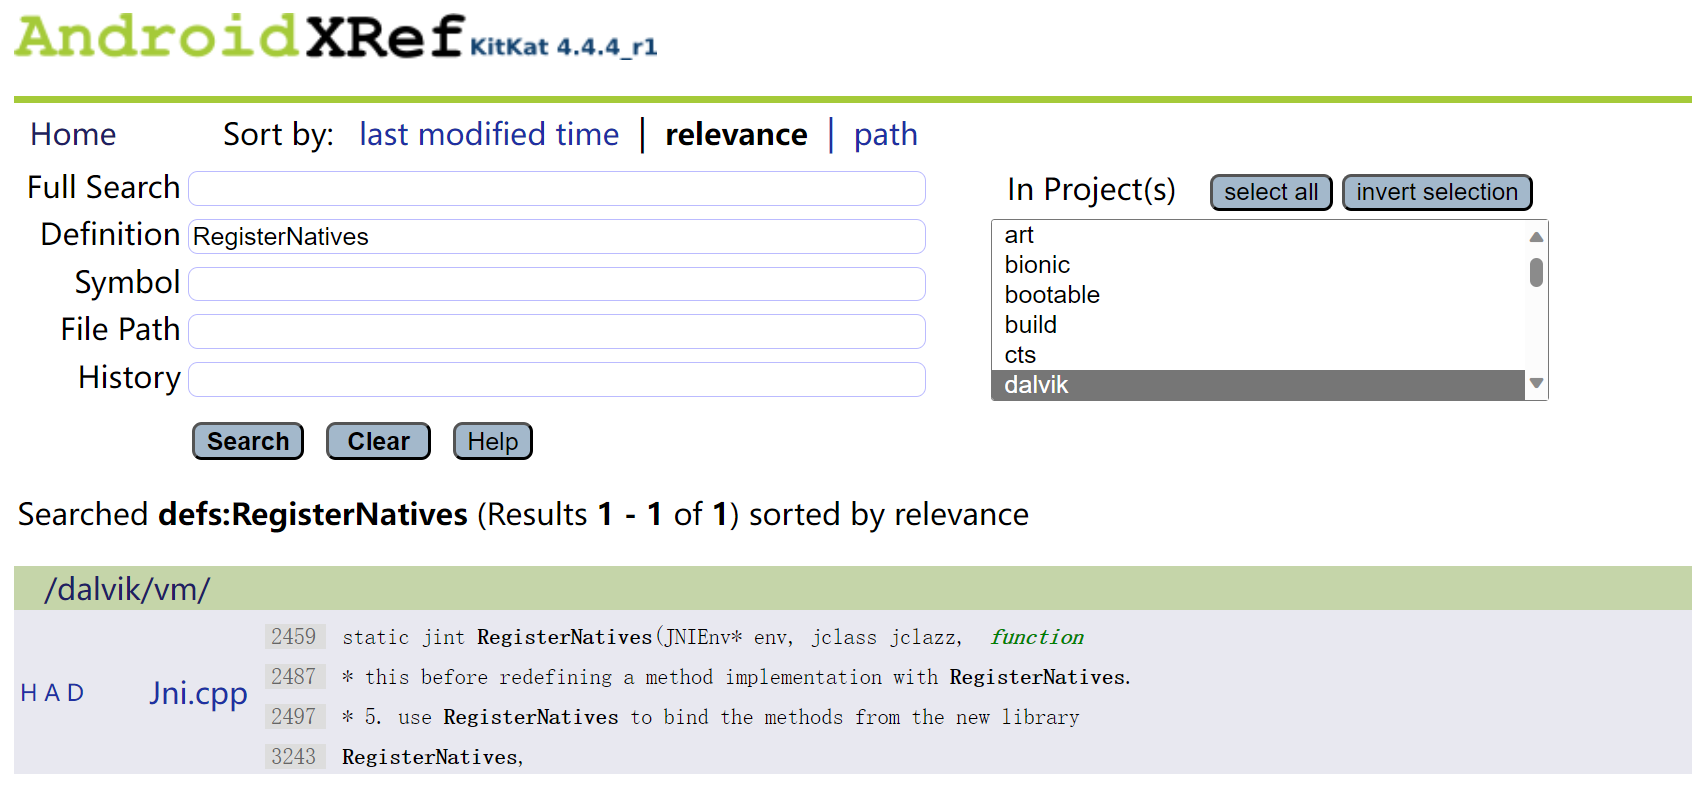Open the Home link

pyautogui.click(x=73, y=134)
